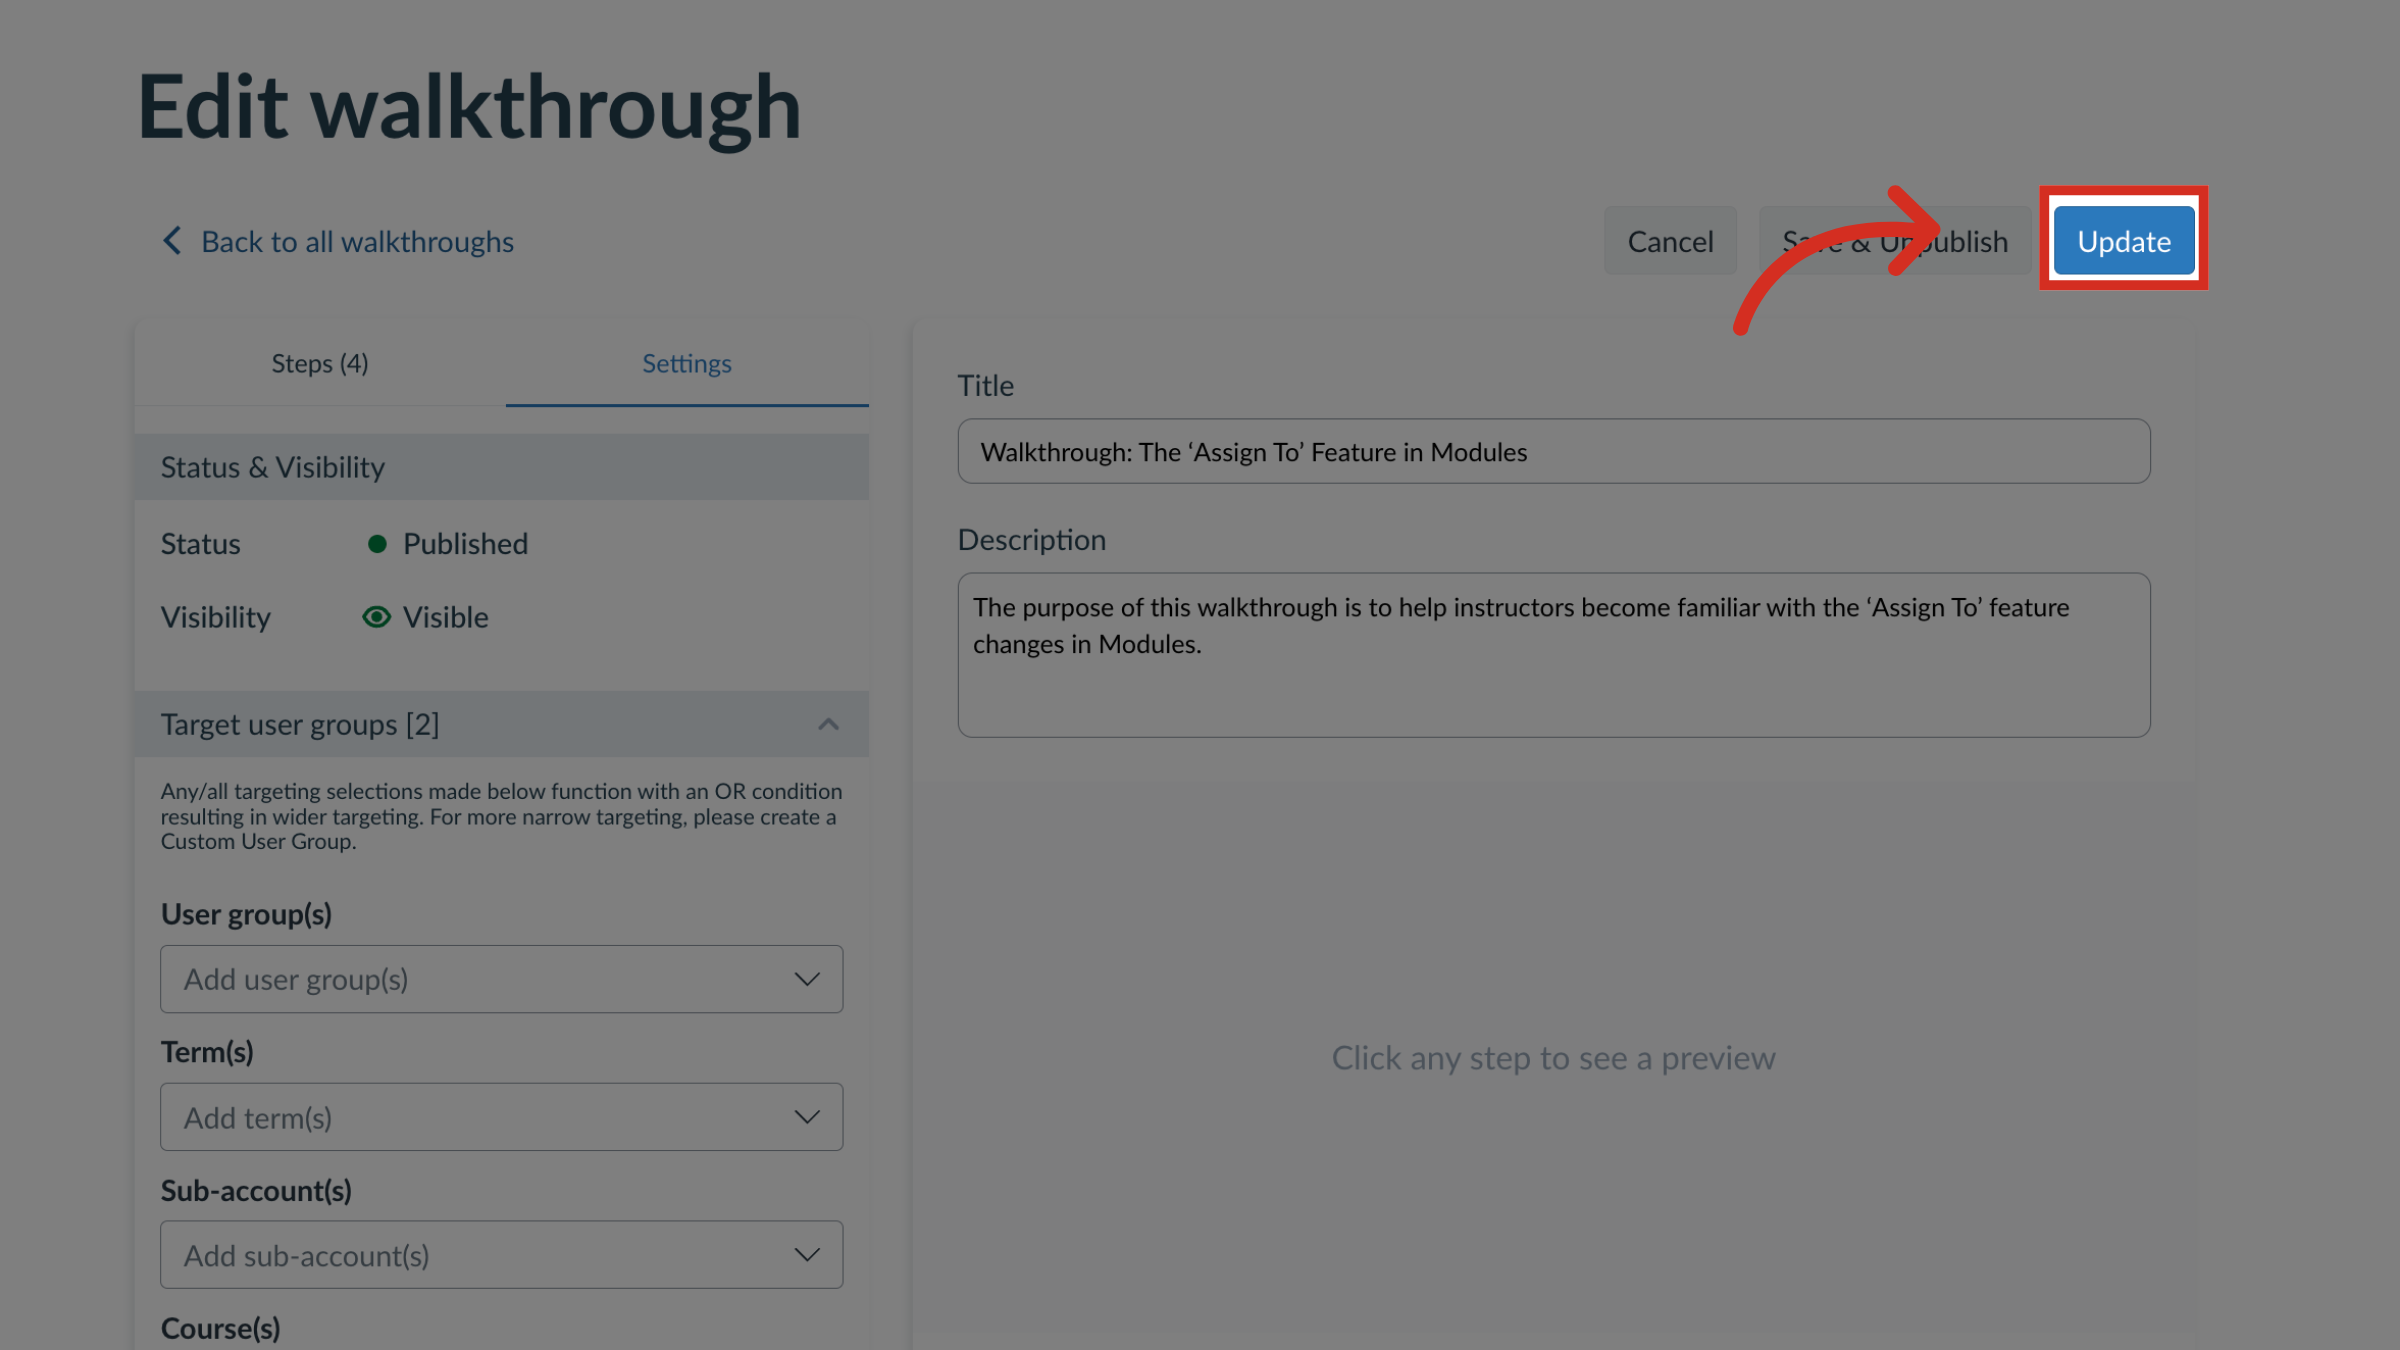The image size is (2400, 1350).
Task: Click the eye icon next to Visible
Action: click(377, 617)
